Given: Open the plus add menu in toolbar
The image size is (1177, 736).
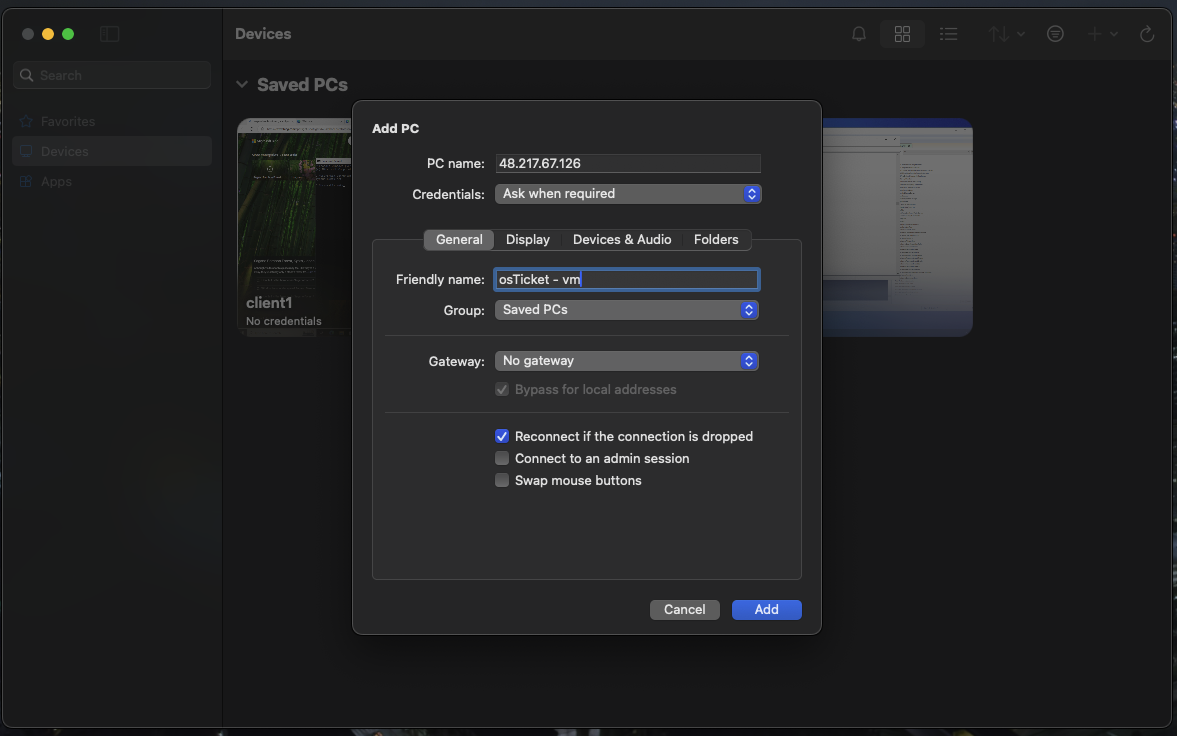Looking at the screenshot, I should pyautogui.click(x=1102, y=34).
